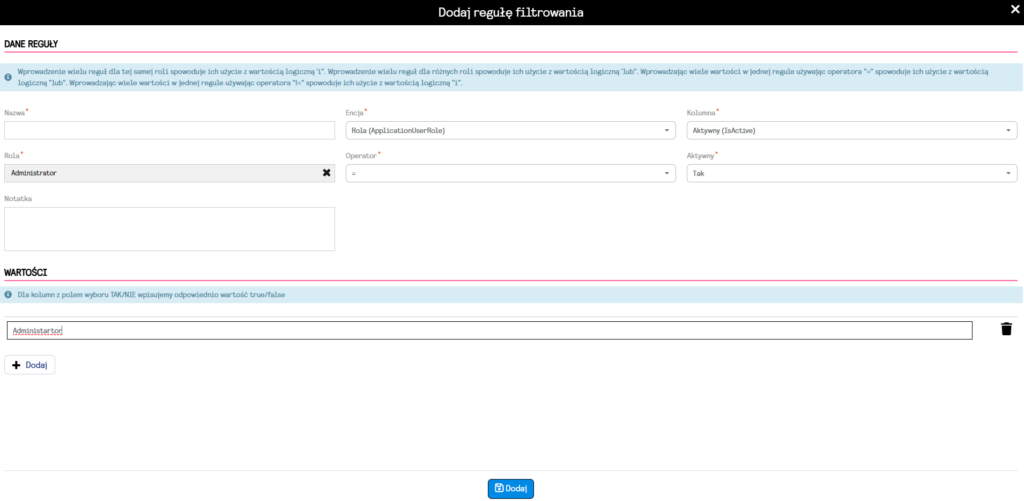Click into the Notatka text area
Image resolution: width=1024 pixels, height=501 pixels.
(x=169, y=229)
